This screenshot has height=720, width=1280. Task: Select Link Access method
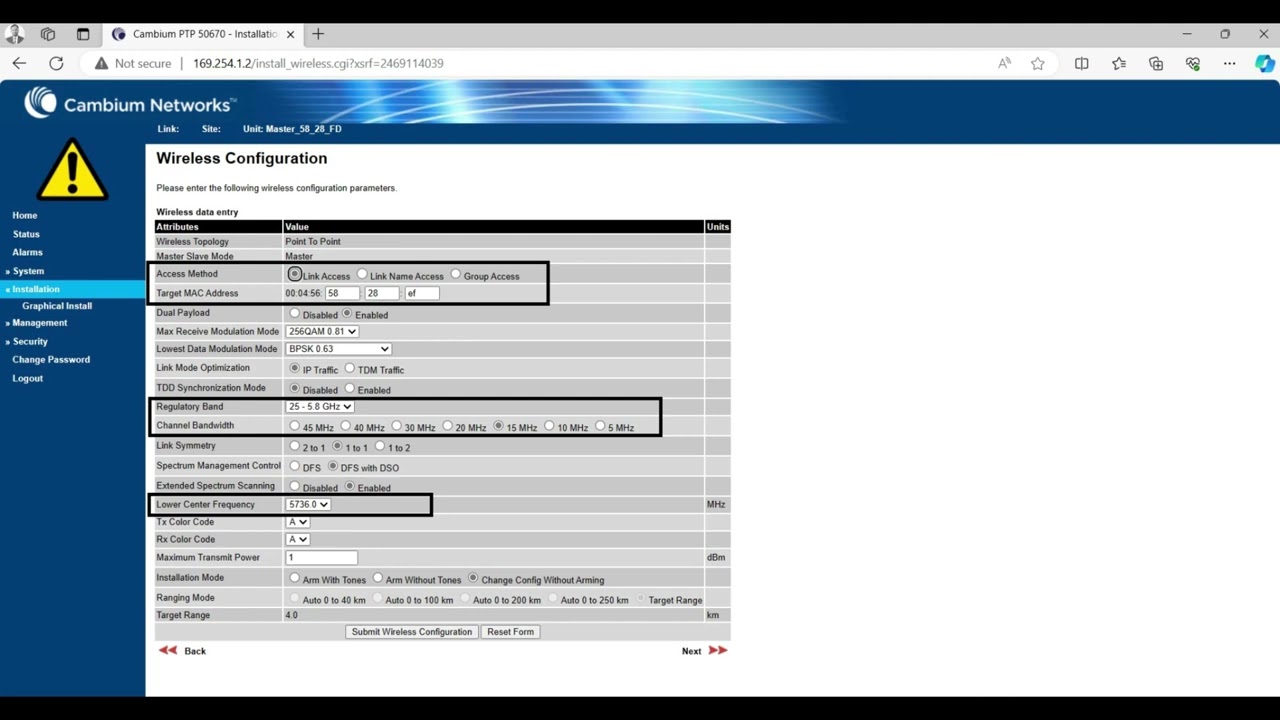294,274
